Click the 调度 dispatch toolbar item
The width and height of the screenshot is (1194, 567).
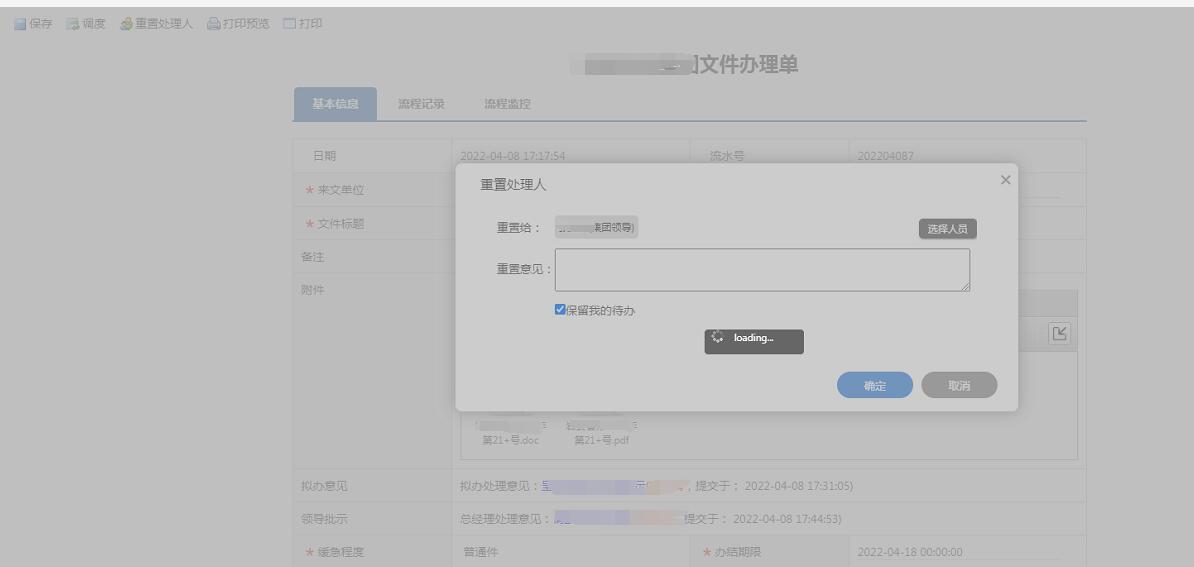coord(85,24)
